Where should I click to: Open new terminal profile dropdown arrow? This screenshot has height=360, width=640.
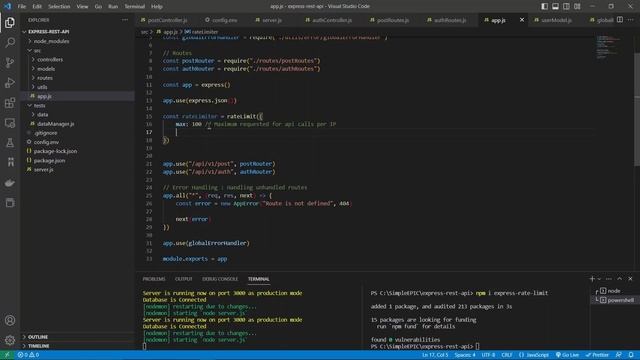599,279
